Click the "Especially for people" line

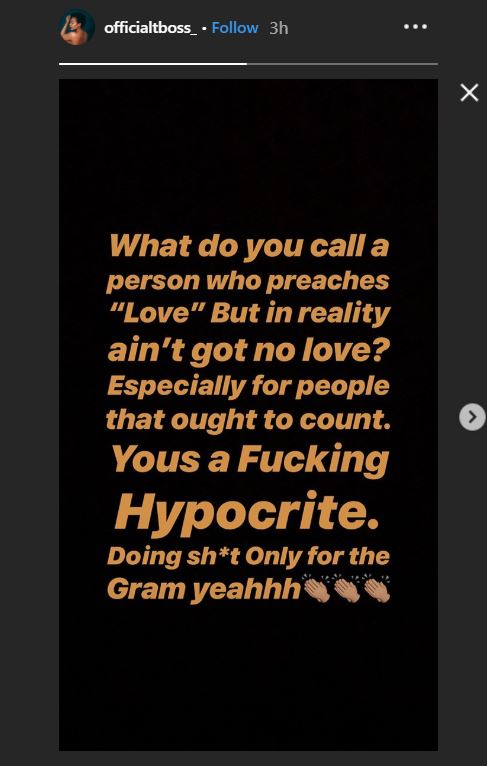(248, 387)
